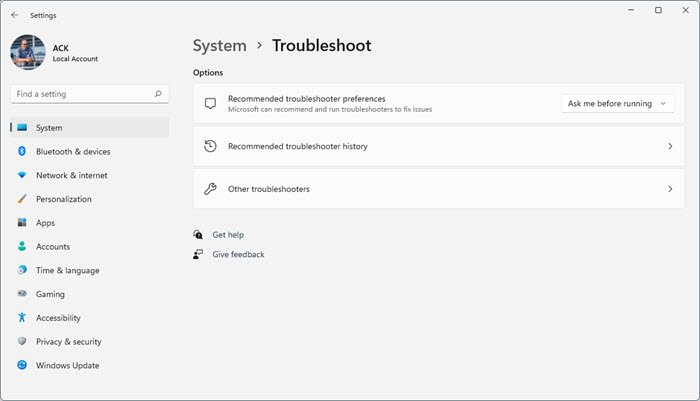
Task: Go to Accounts in sidebar
Action: click(52, 247)
